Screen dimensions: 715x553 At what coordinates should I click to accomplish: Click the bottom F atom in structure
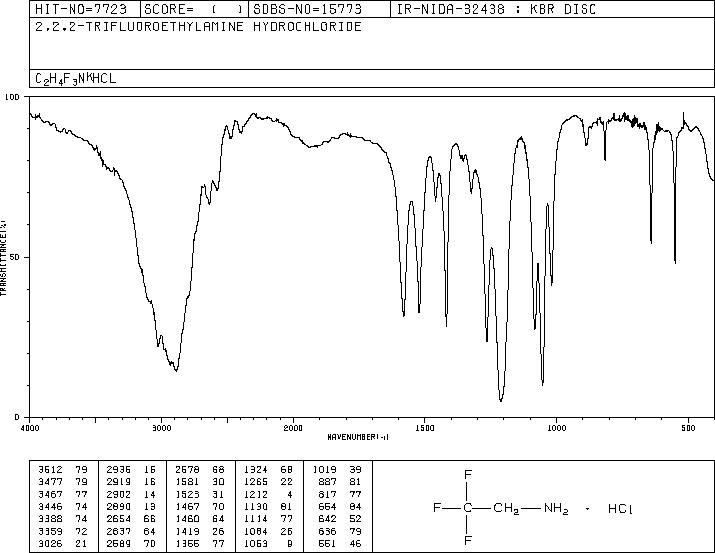coord(468,541)
